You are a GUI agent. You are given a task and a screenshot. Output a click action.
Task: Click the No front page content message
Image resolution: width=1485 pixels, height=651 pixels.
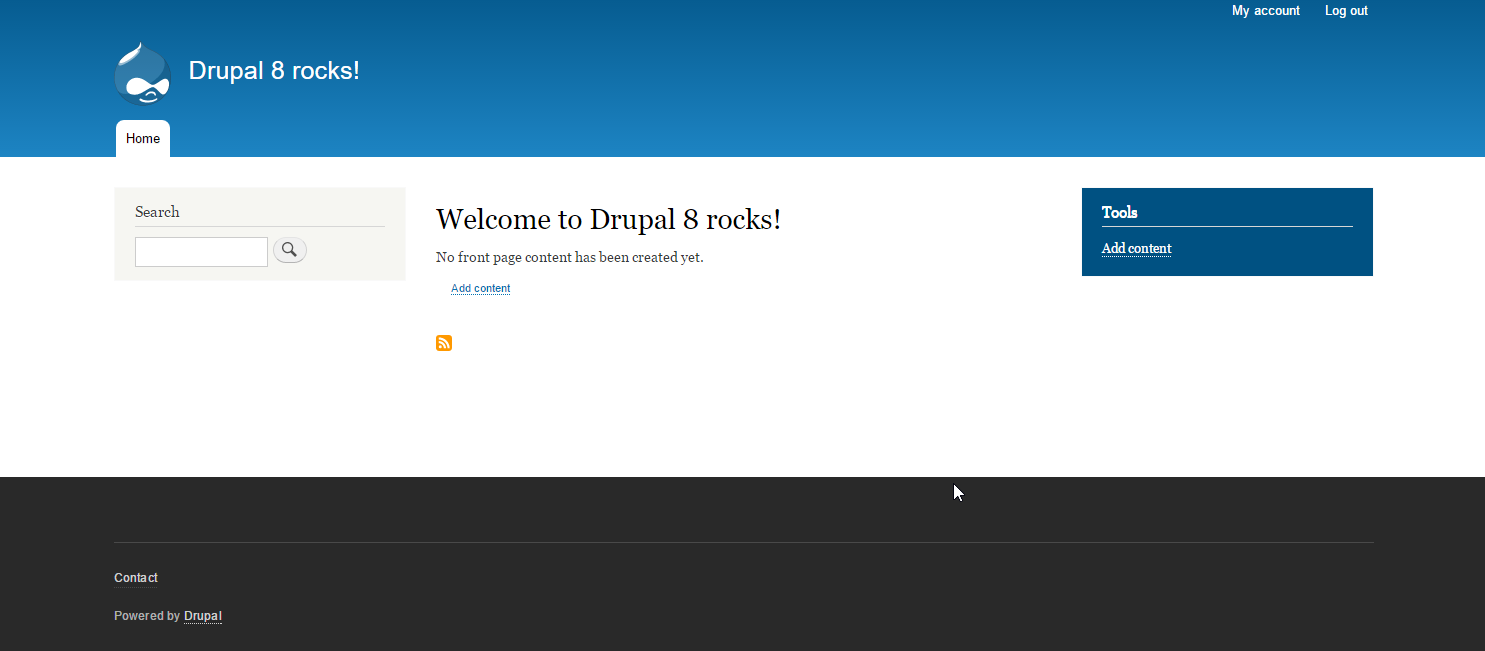(570, 257)
